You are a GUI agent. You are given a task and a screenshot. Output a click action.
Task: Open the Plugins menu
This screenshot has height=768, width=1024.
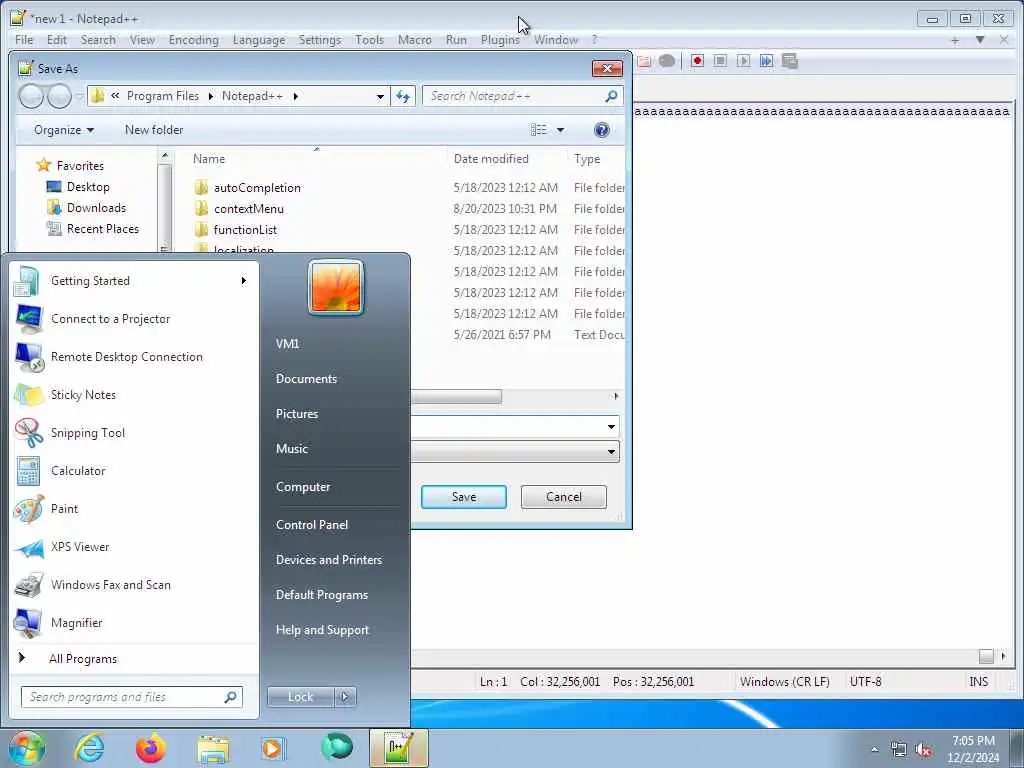(500, 40)
